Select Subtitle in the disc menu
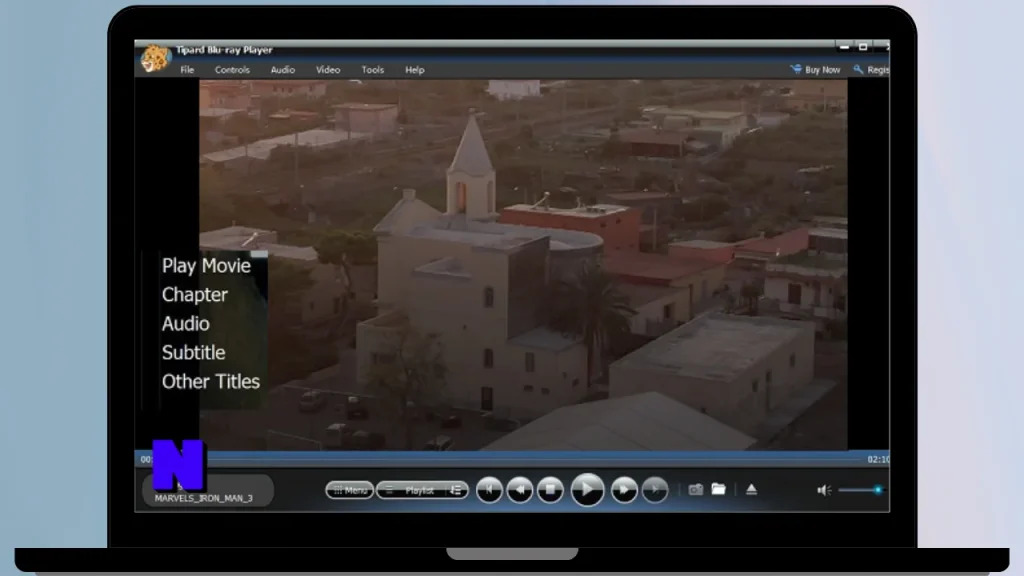1024x576 pixels. 193,353
